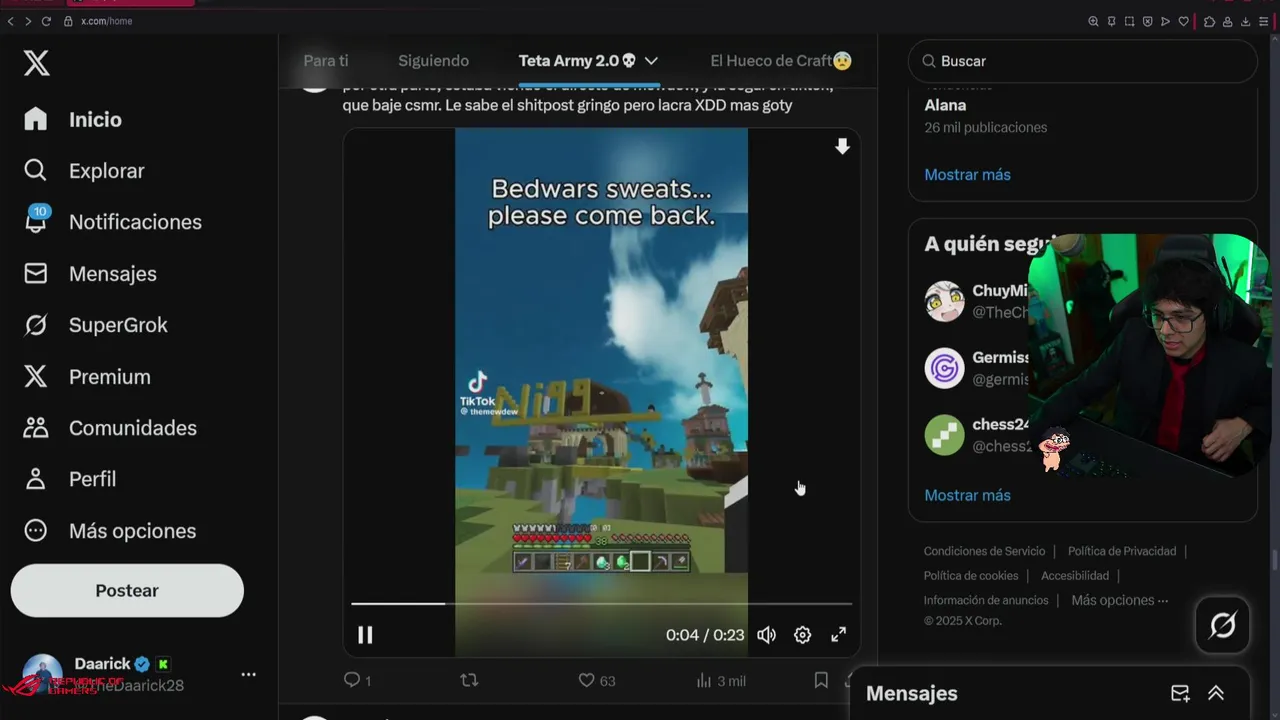This screenshot has height=720, width=1280.
Task: Seek on the video progress bar
Action: pos(601,604)
